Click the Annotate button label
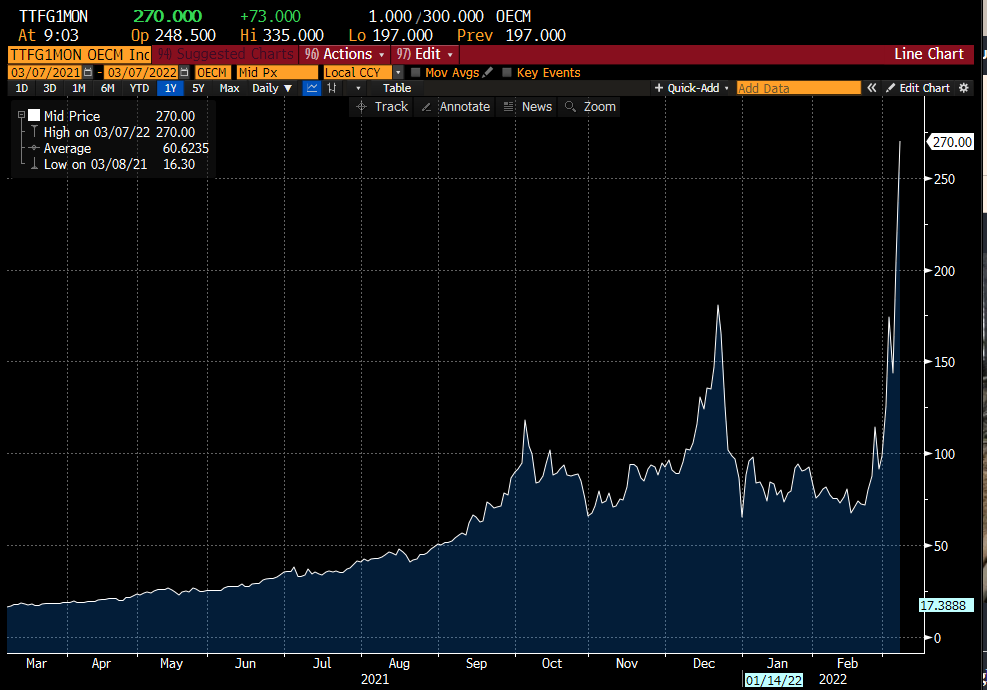The width and height of the screenshot is (987, 690). (x=465, y=106)
